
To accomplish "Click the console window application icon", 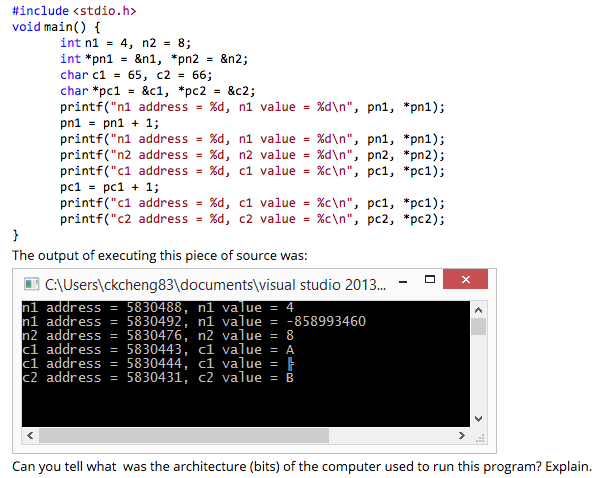I will pyautogui.click(x=31, y=284).
